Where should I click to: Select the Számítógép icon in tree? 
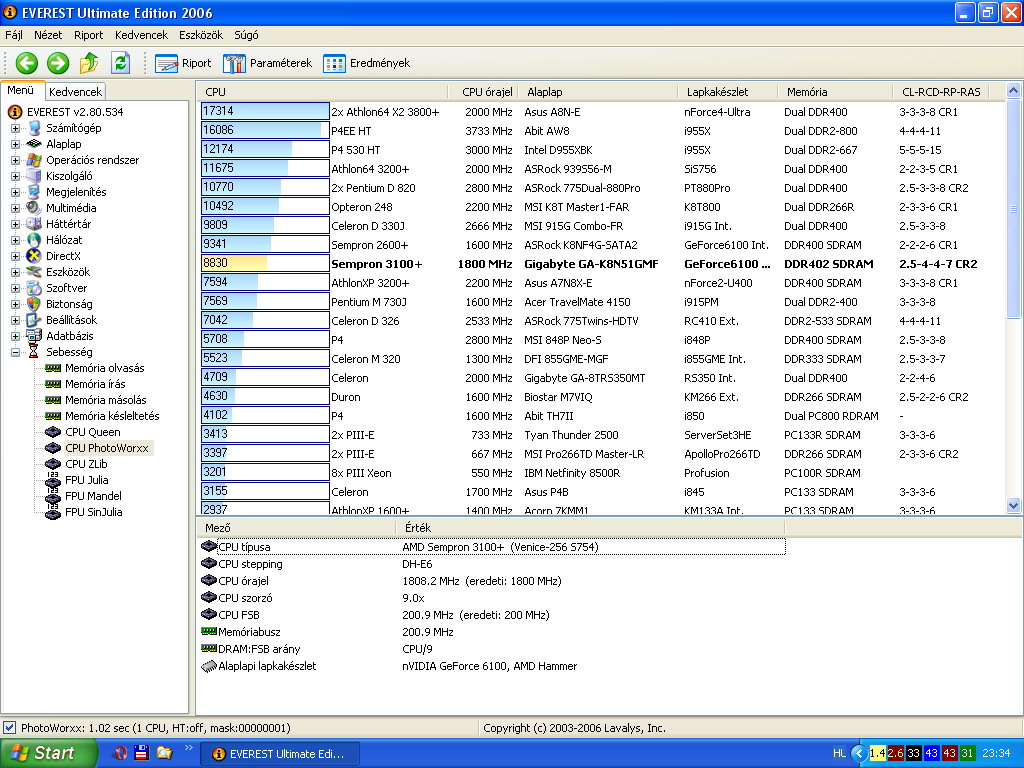(34, 128)
